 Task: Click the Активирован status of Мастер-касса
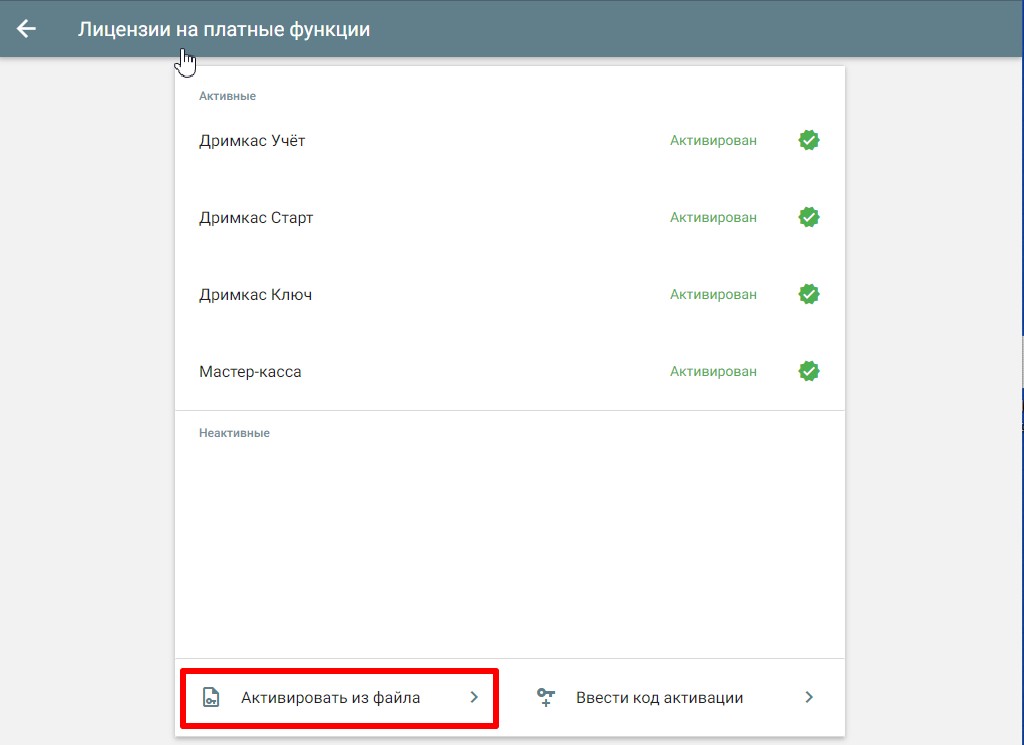click(x=713, y=372)
